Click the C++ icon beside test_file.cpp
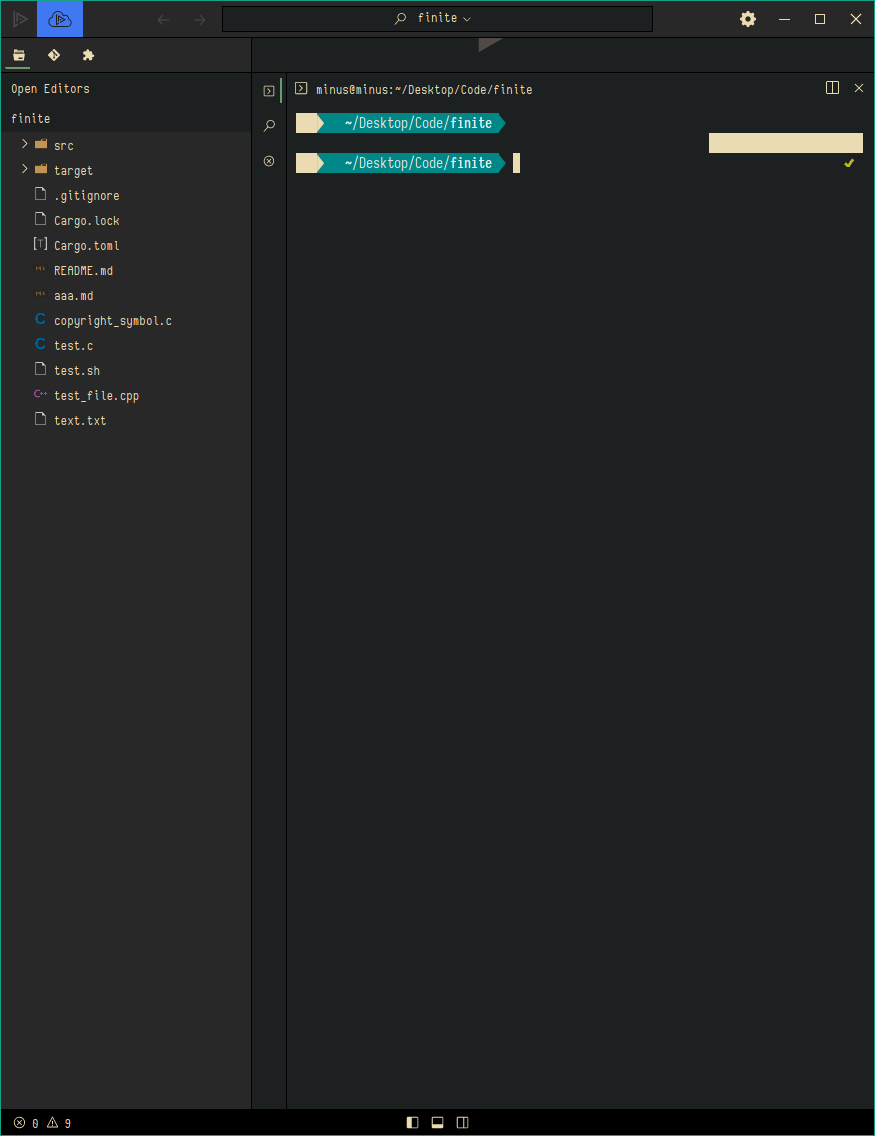 click(41, 394)
